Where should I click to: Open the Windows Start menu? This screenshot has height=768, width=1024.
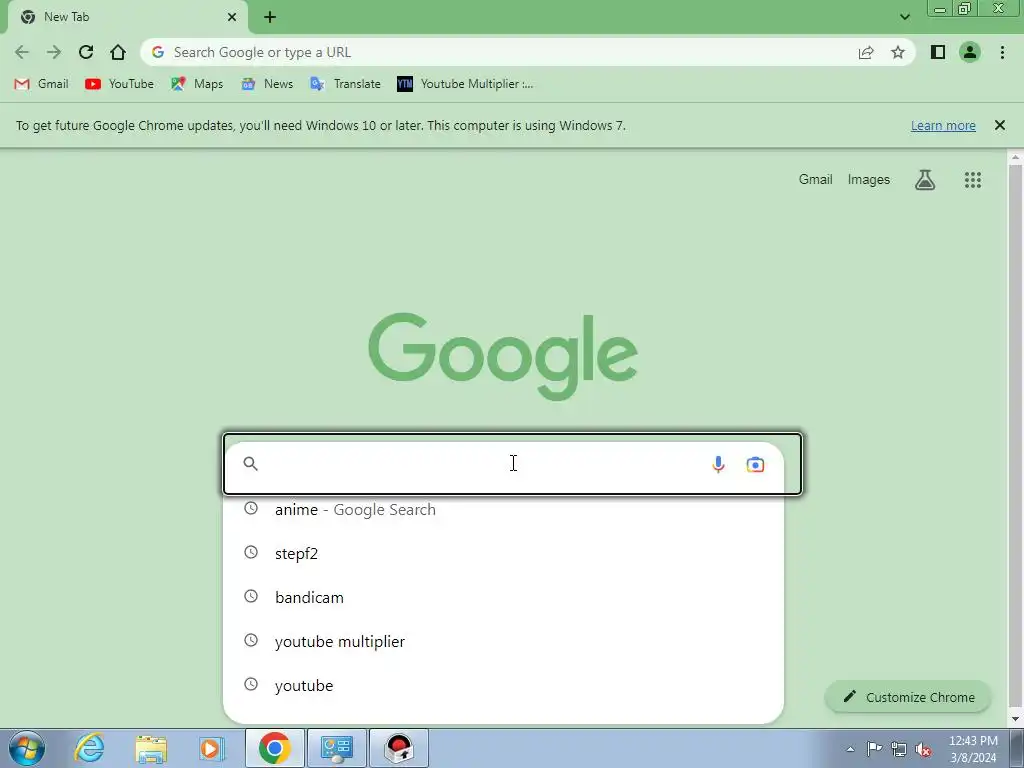coord(27,748)
